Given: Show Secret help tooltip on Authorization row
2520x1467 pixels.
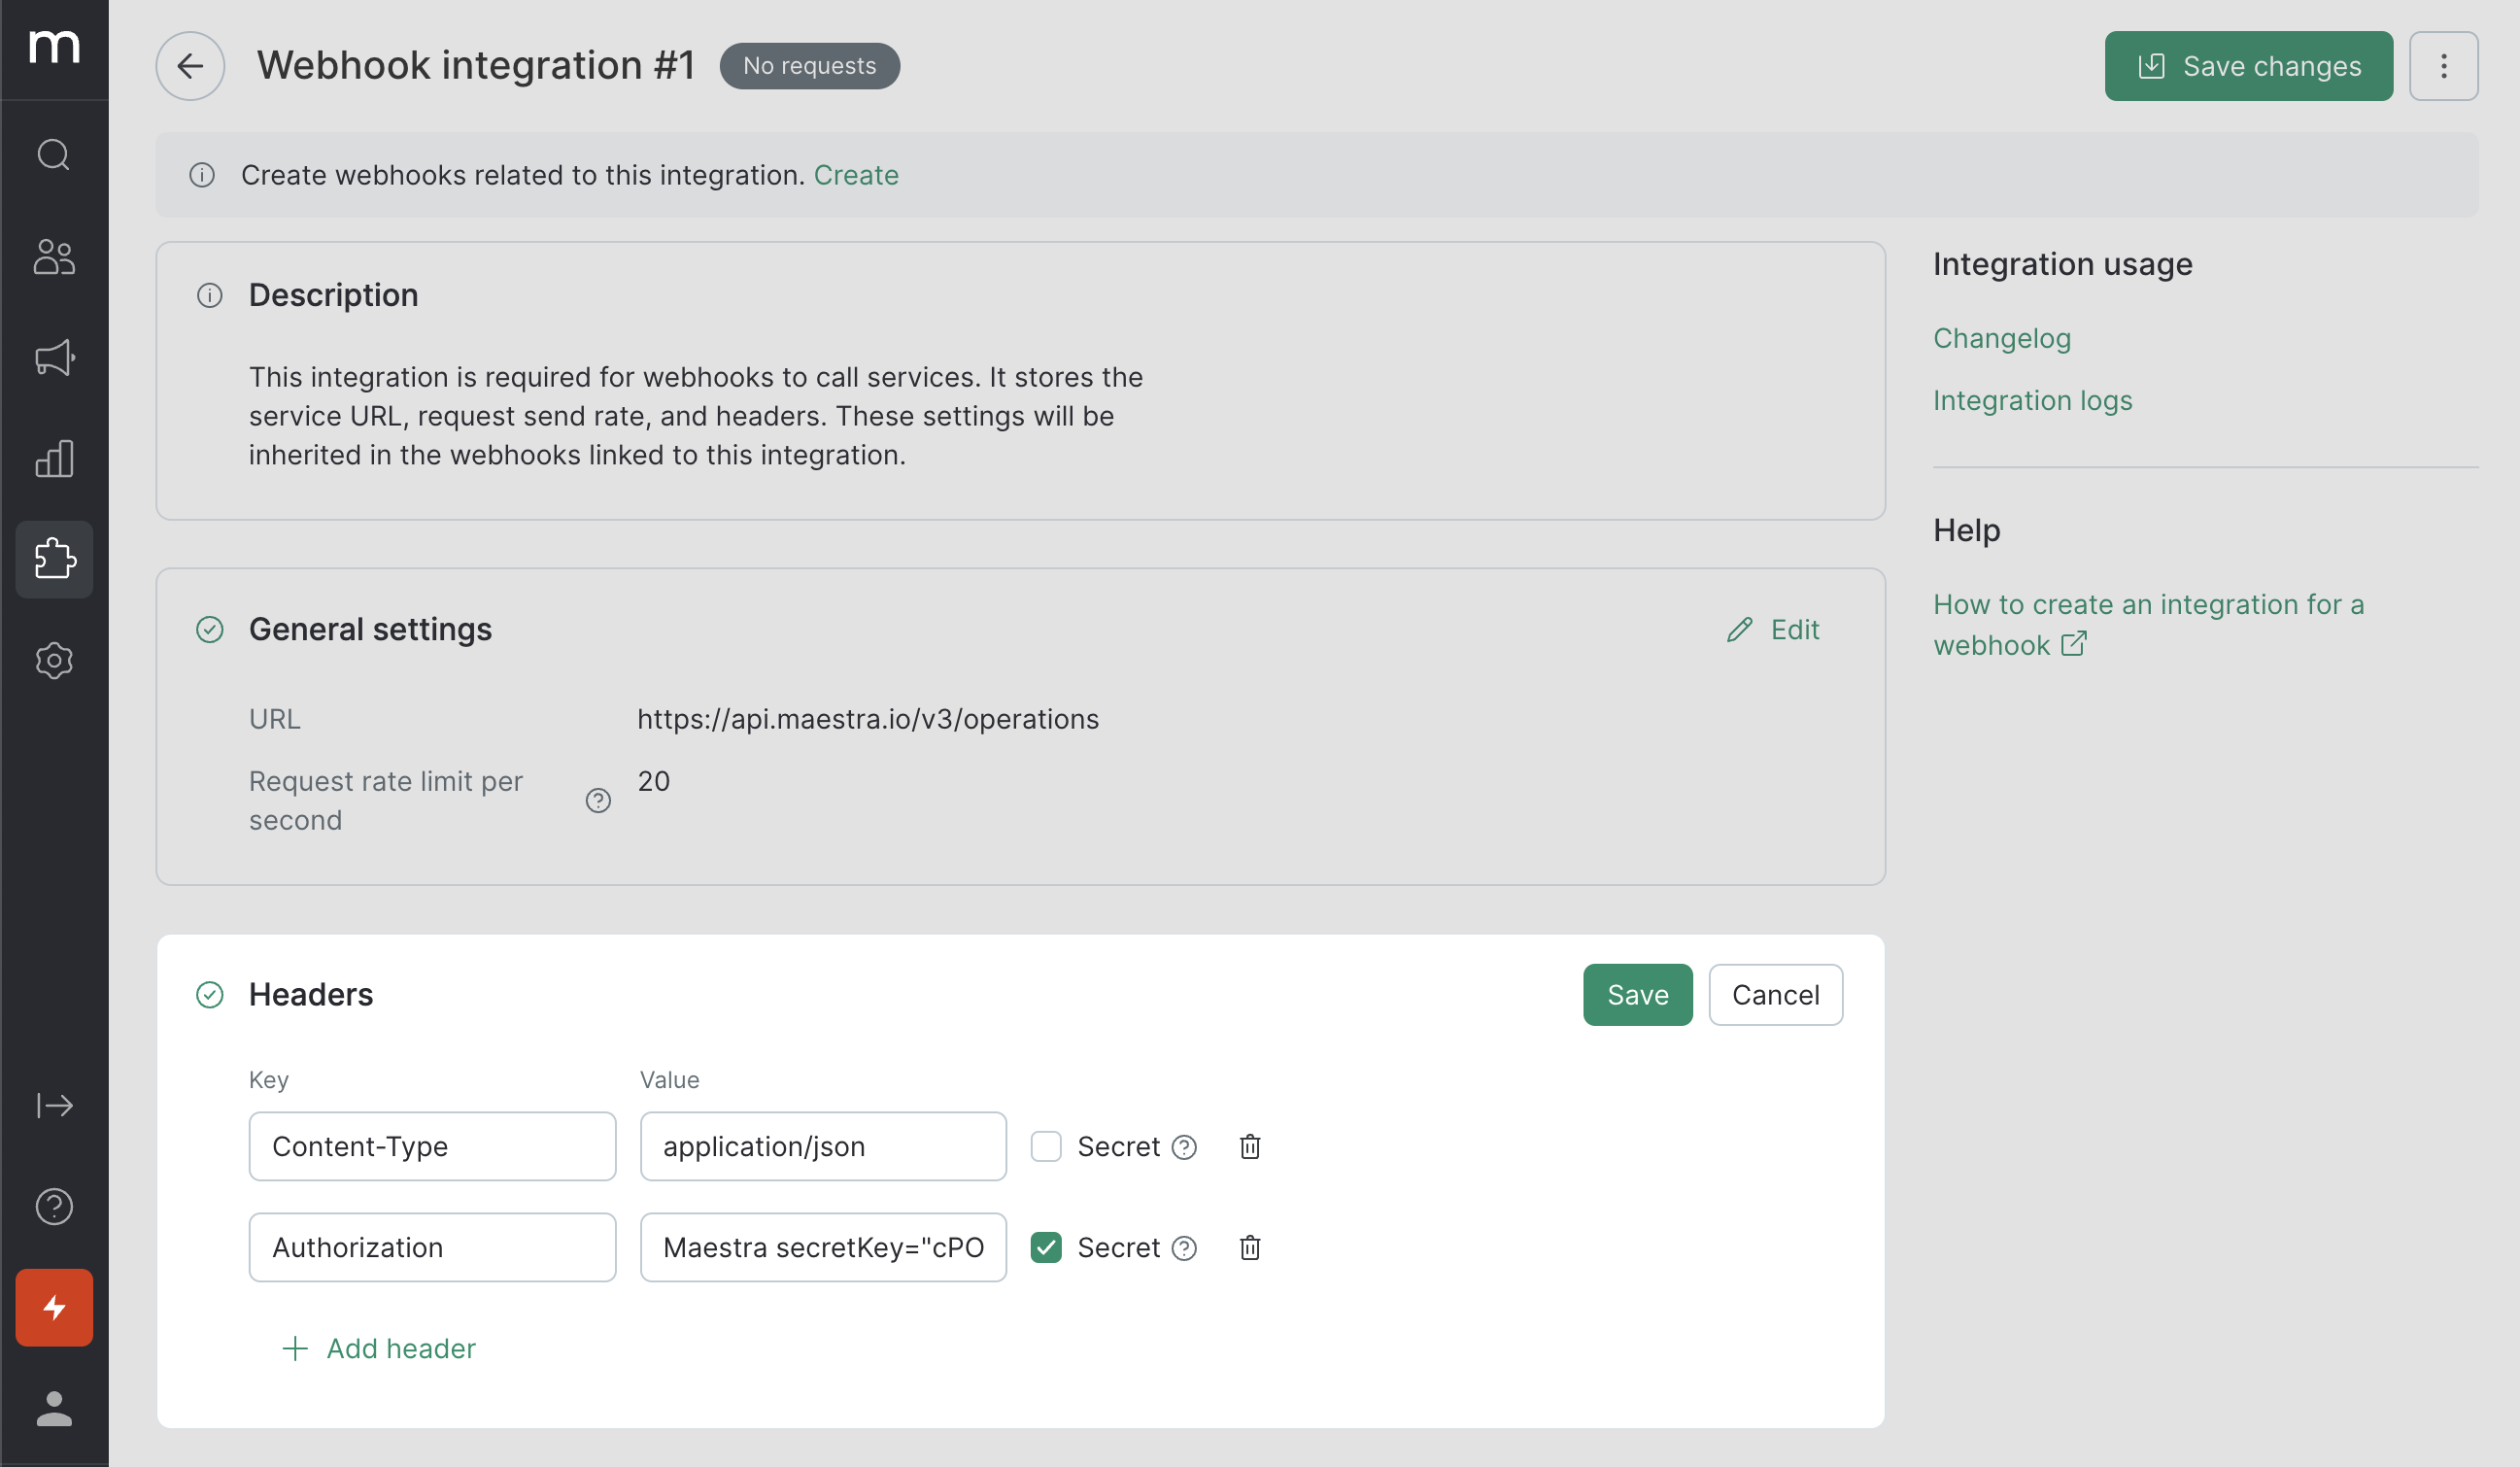Looking at the screenshot, I should 1184,1248.
